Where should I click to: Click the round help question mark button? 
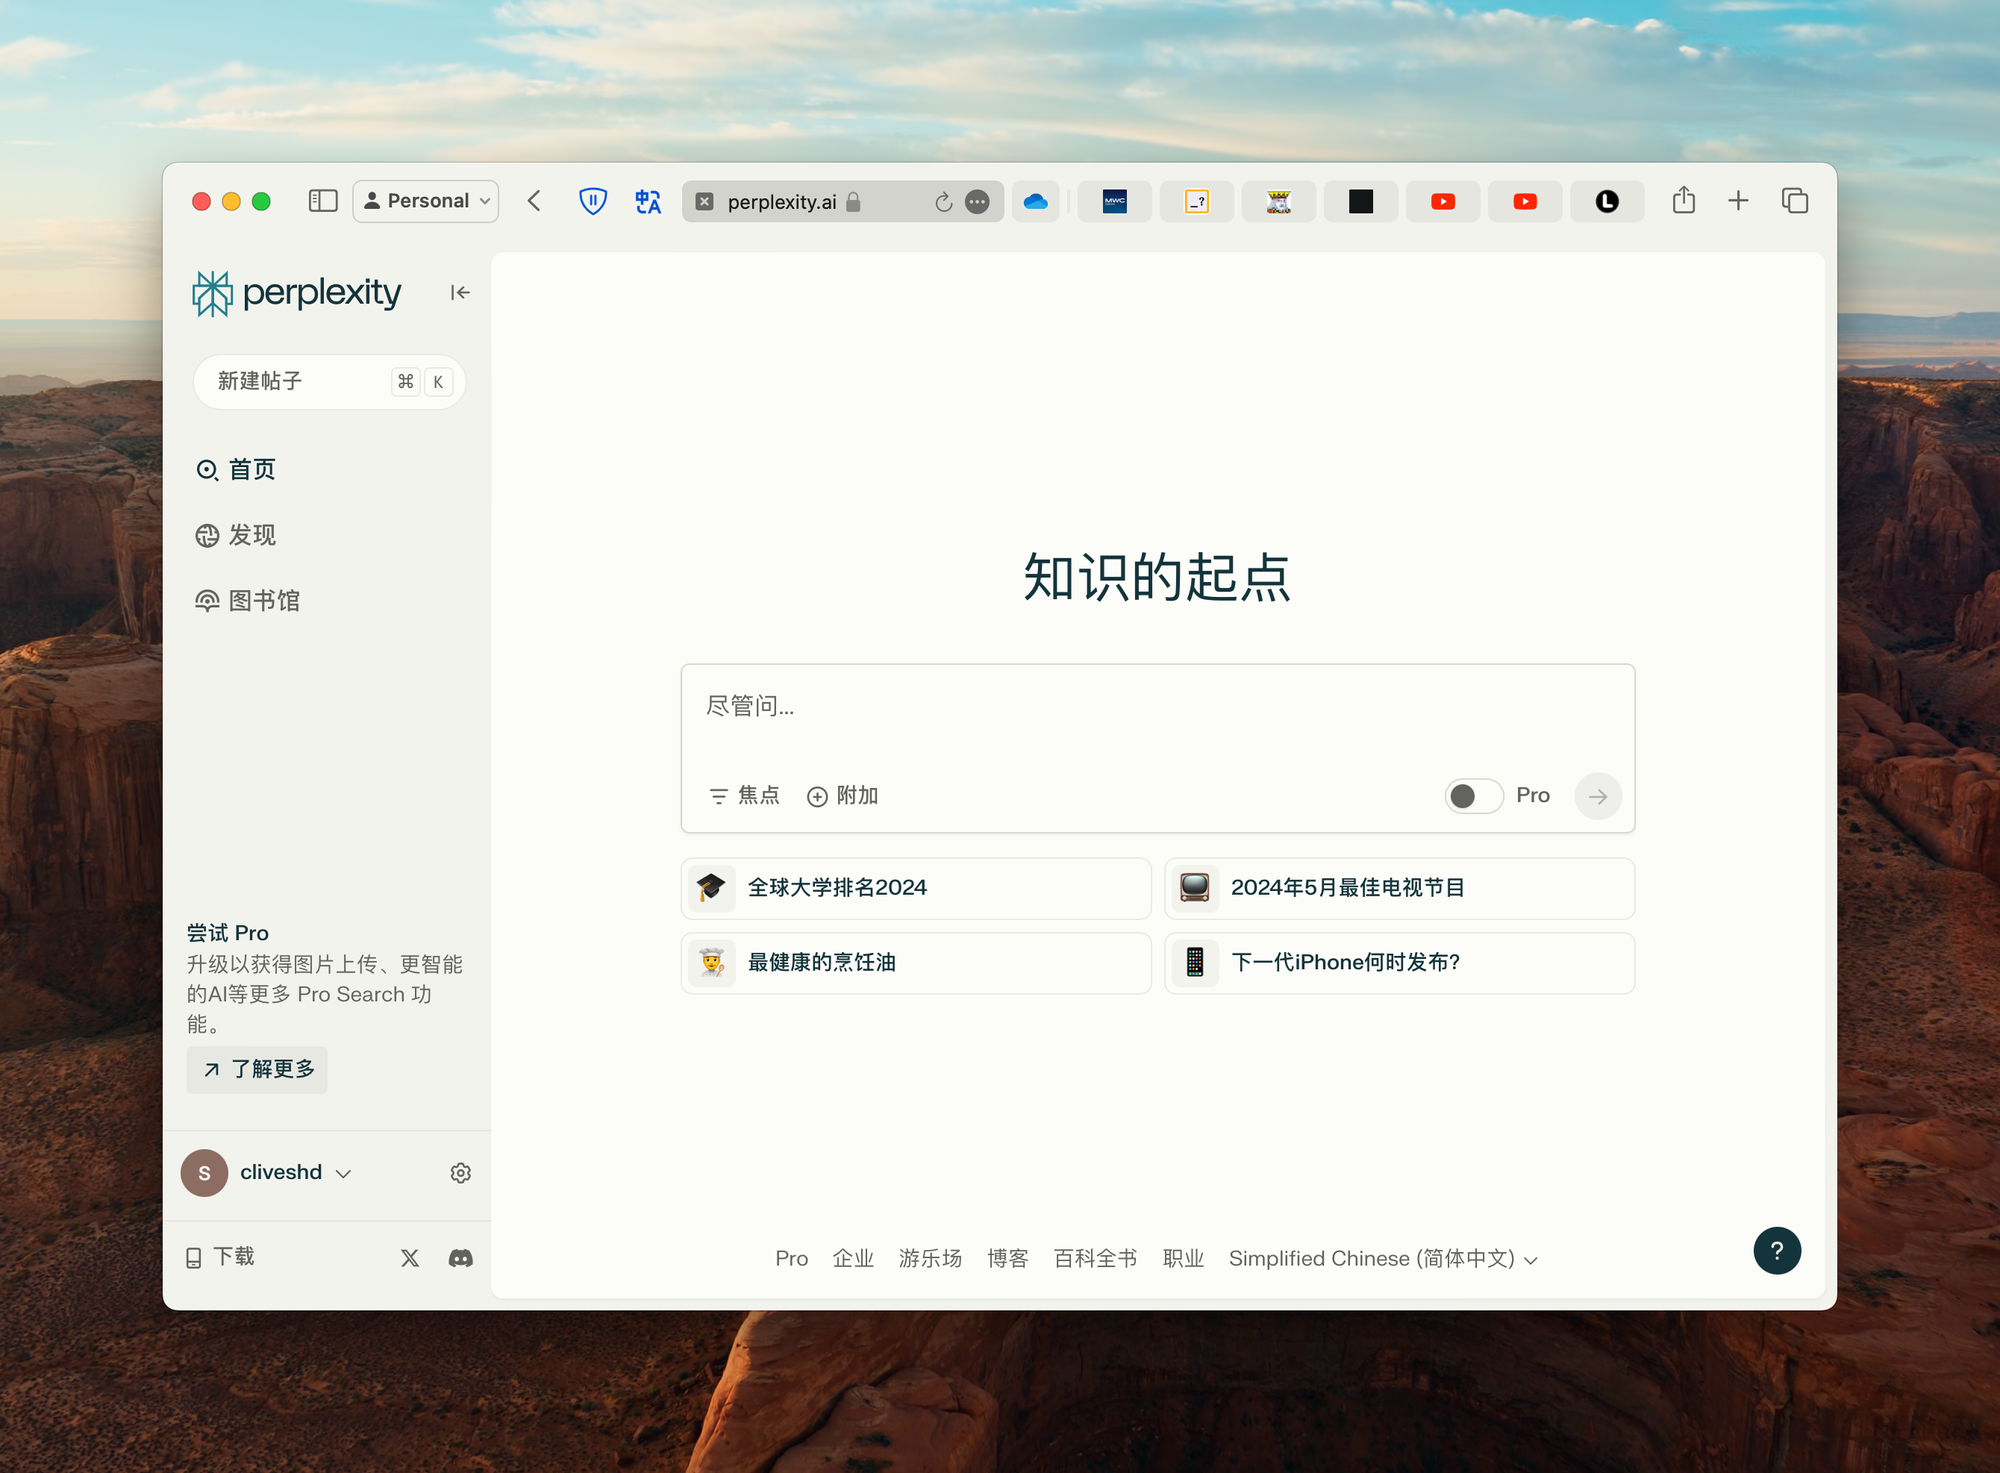pos(1776,1250)
